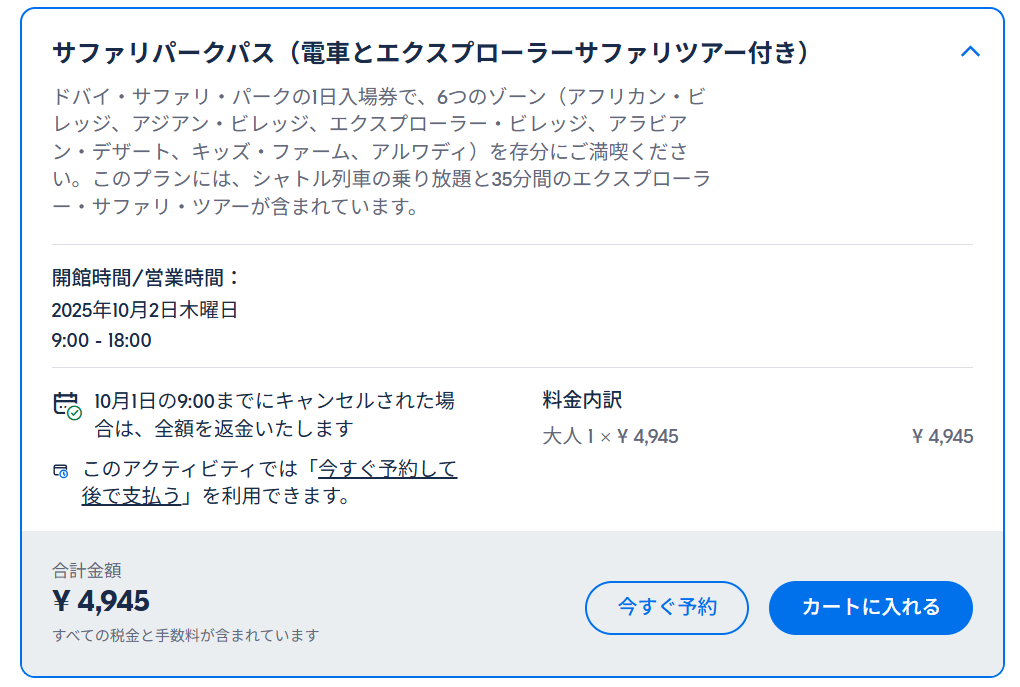
Task: Click the ¥ 4,945 total amount
Action: [x=101, y=600]
